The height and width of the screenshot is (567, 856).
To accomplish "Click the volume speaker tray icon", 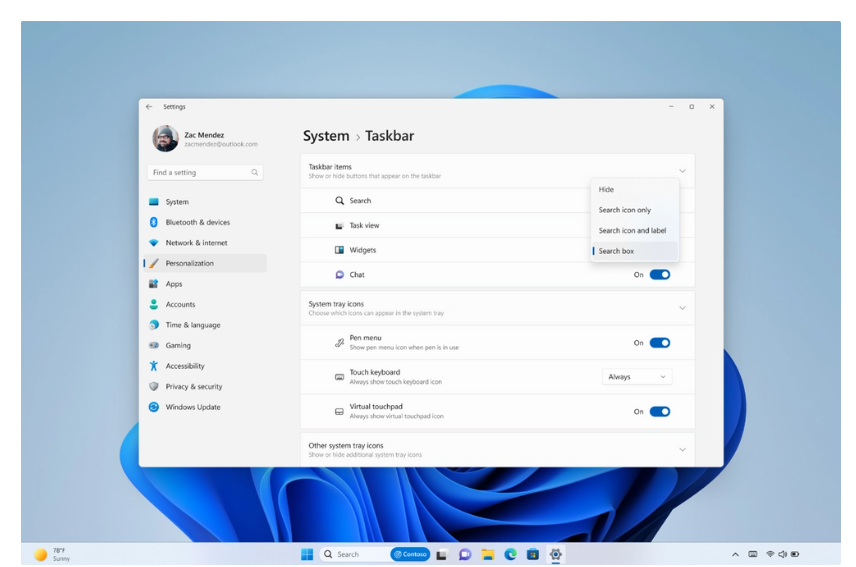I will click(782, 554).
